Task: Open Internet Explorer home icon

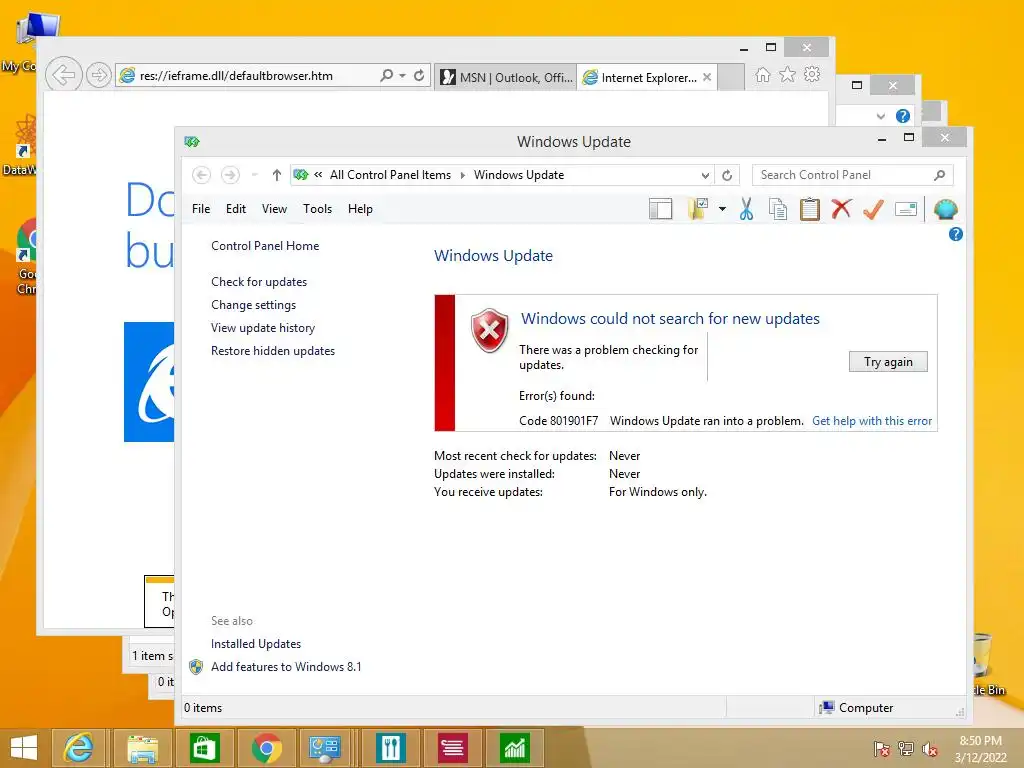Action: tap(762, 74)
